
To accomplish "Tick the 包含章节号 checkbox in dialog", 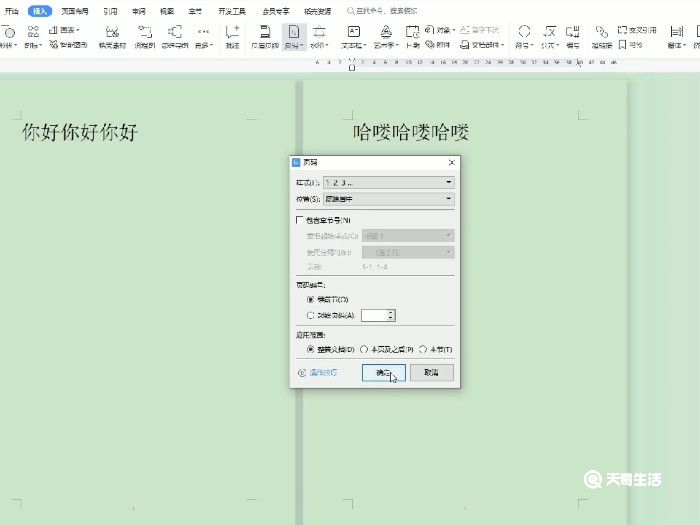I will 300,220.
